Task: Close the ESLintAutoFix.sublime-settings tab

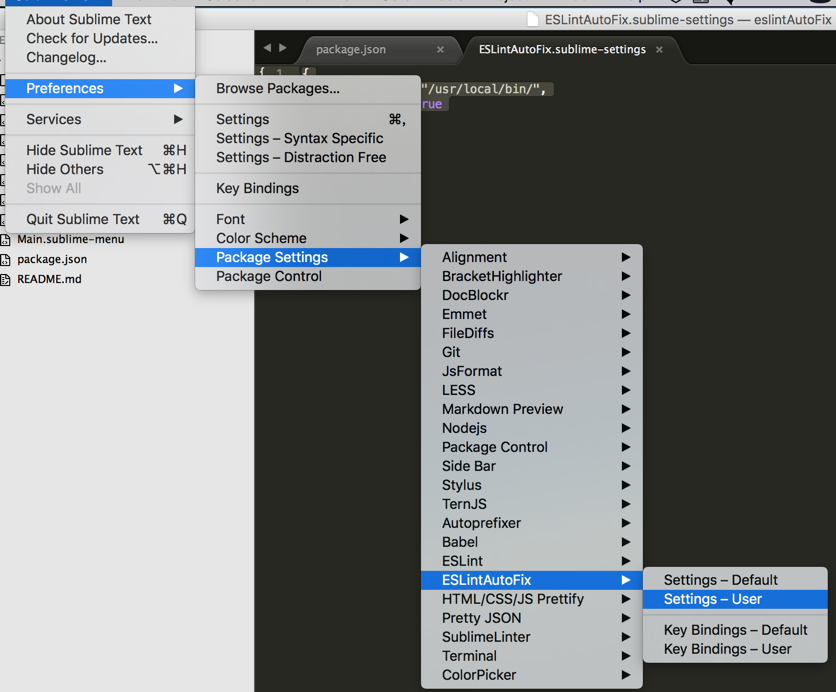Action: point(660,50)
